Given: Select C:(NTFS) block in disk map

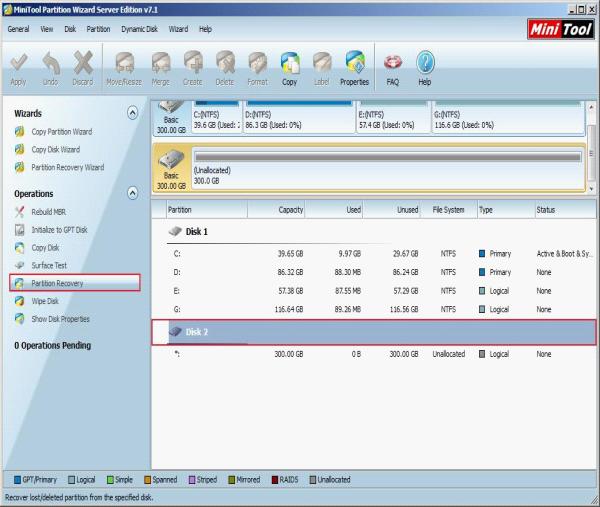Looking at the screenshot, I should pos(216,117).
